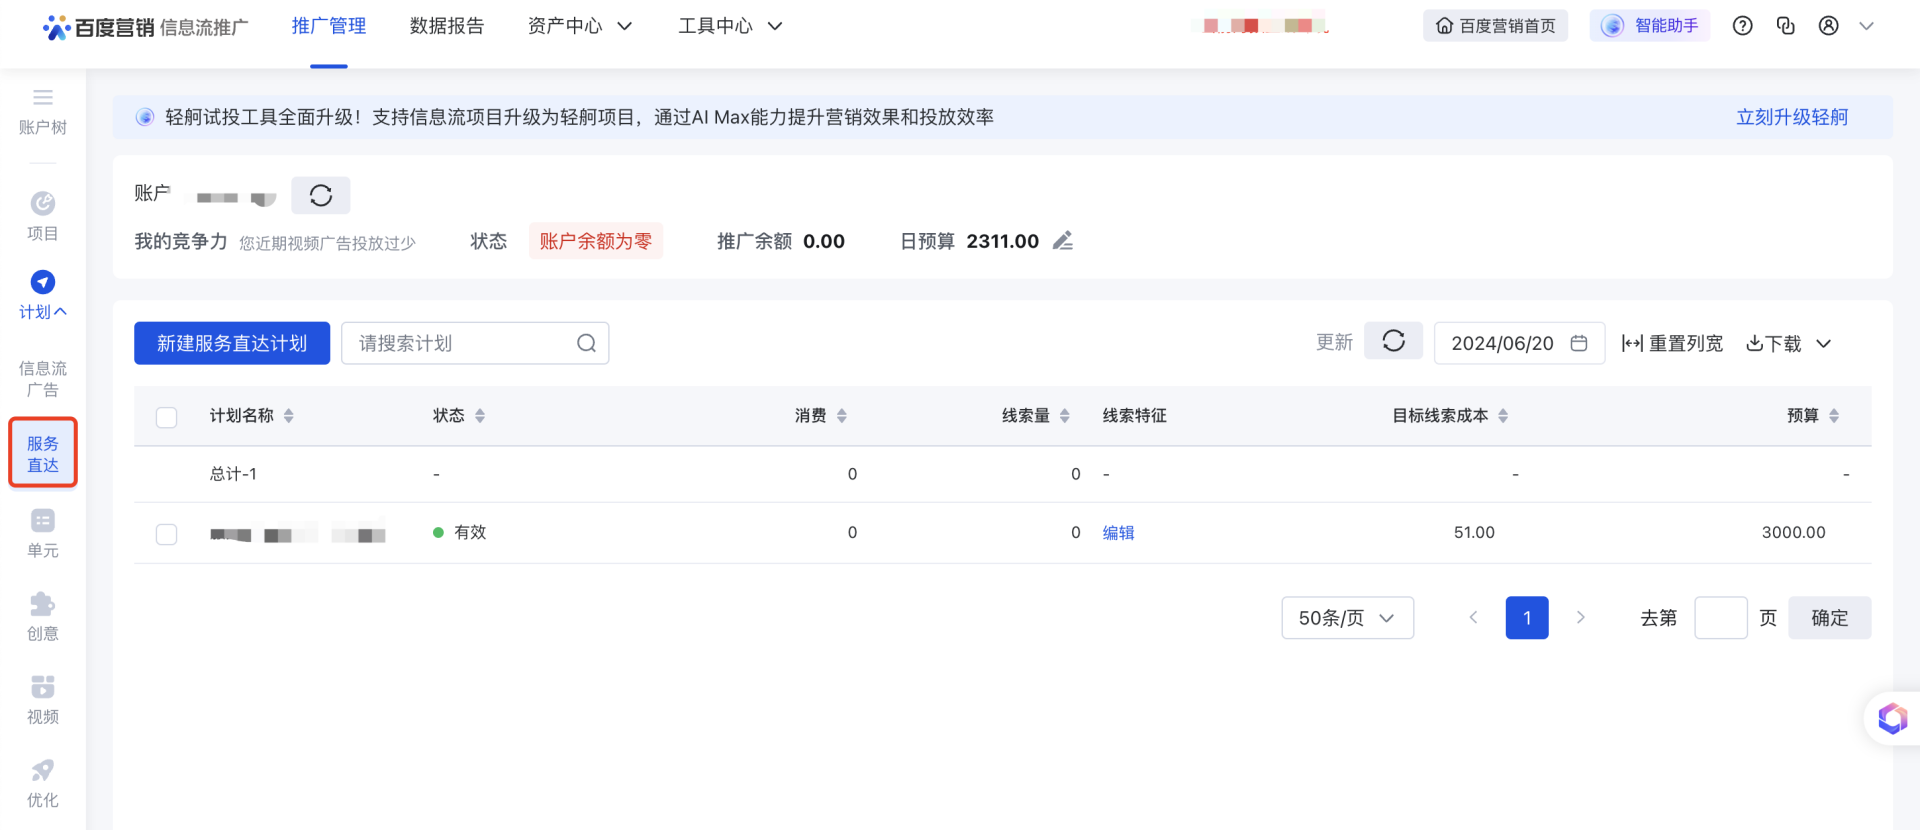
Task: Click the 立刻升级轻舸 link
Action: (1791, 117)
